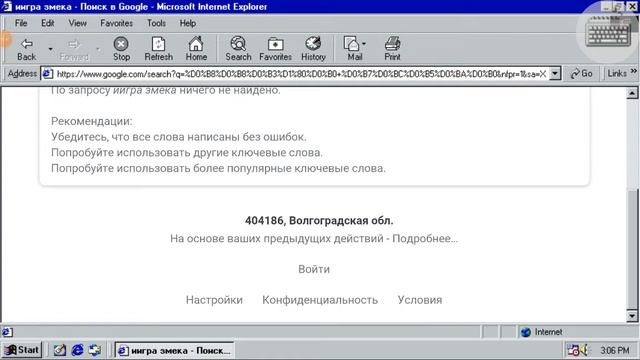Open the Mail toolbar button
The height and width of the screenshot is (360, 640).
(352, 49)
